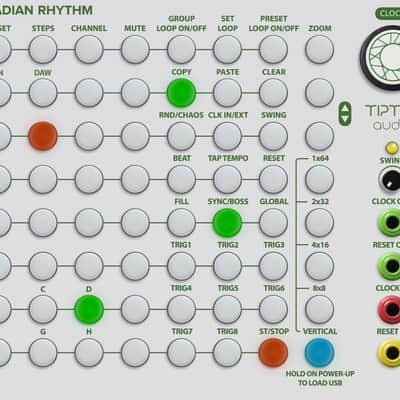Click the lit green COPY button
The width and height of the screenshot is (400, 400).
181,93
